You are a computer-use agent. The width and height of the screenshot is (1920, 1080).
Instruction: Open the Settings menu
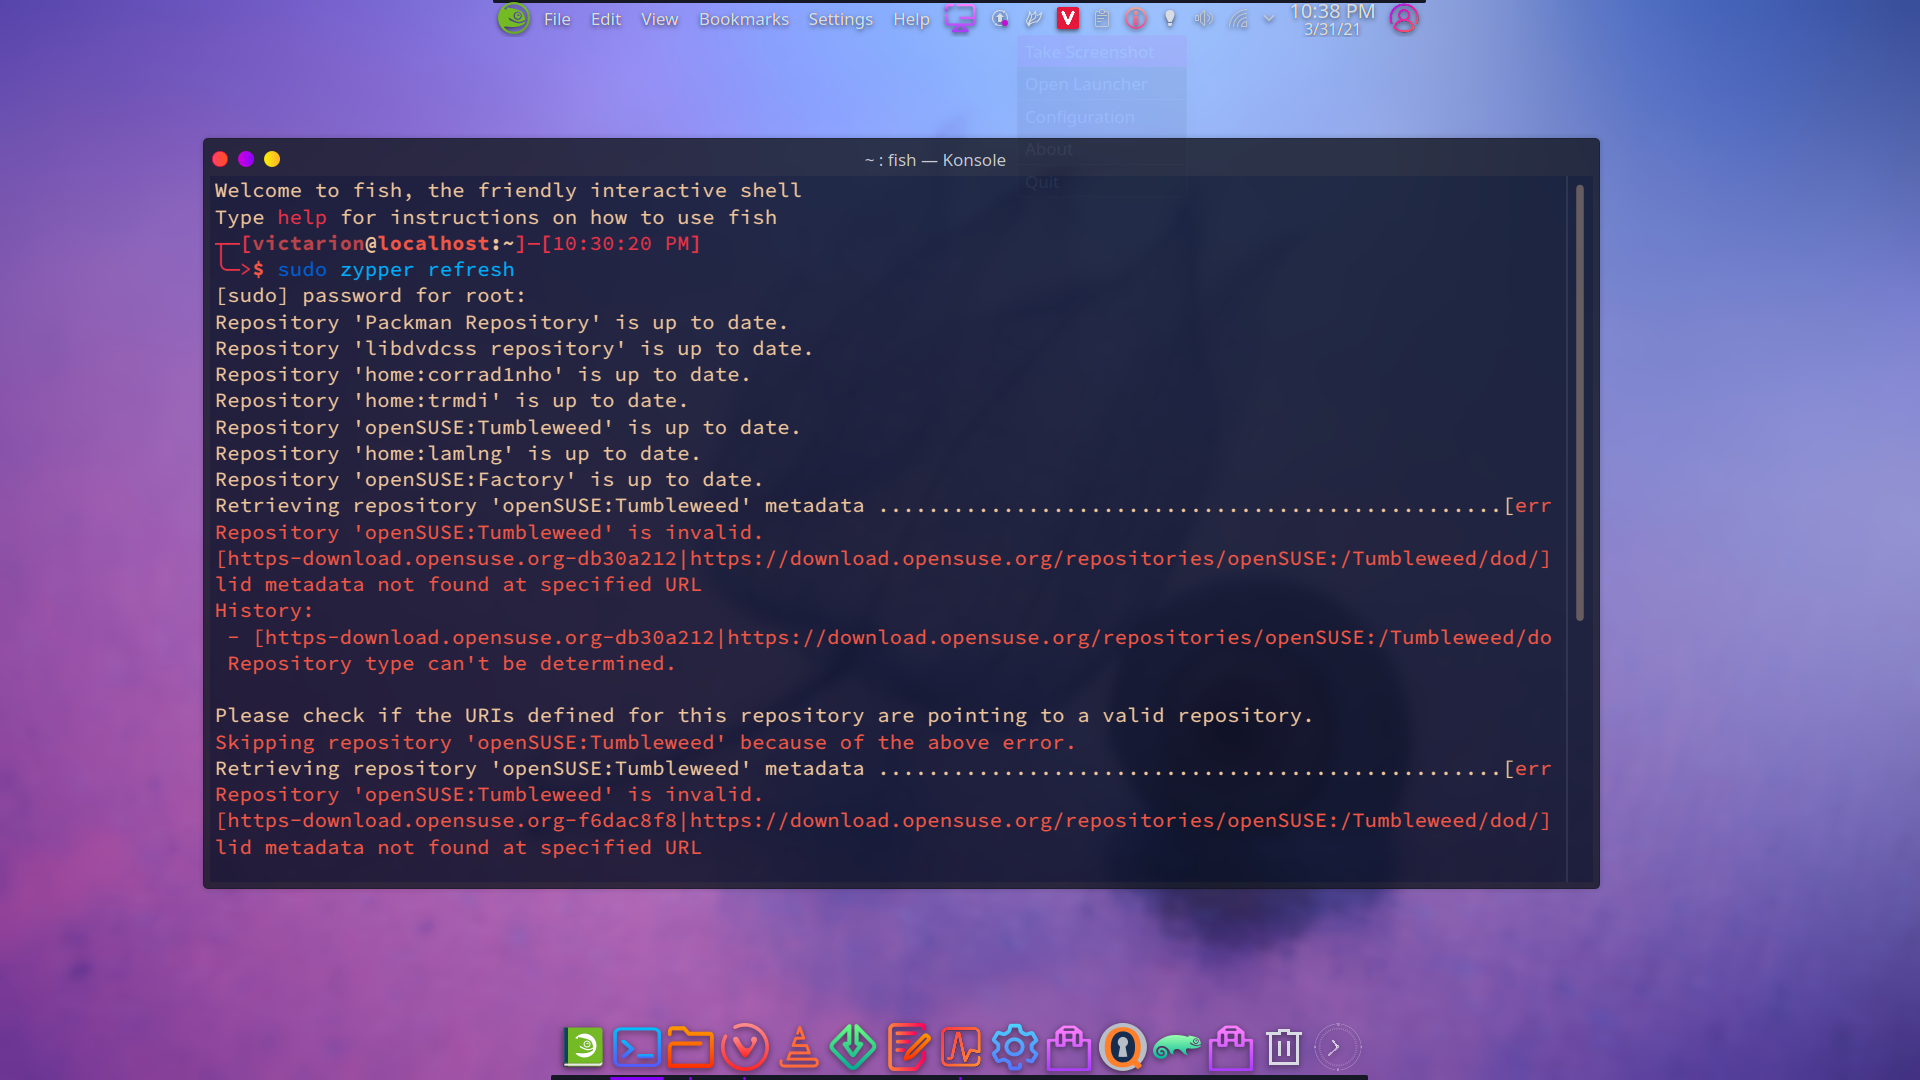pyautogui.click(x=840, y=19)
